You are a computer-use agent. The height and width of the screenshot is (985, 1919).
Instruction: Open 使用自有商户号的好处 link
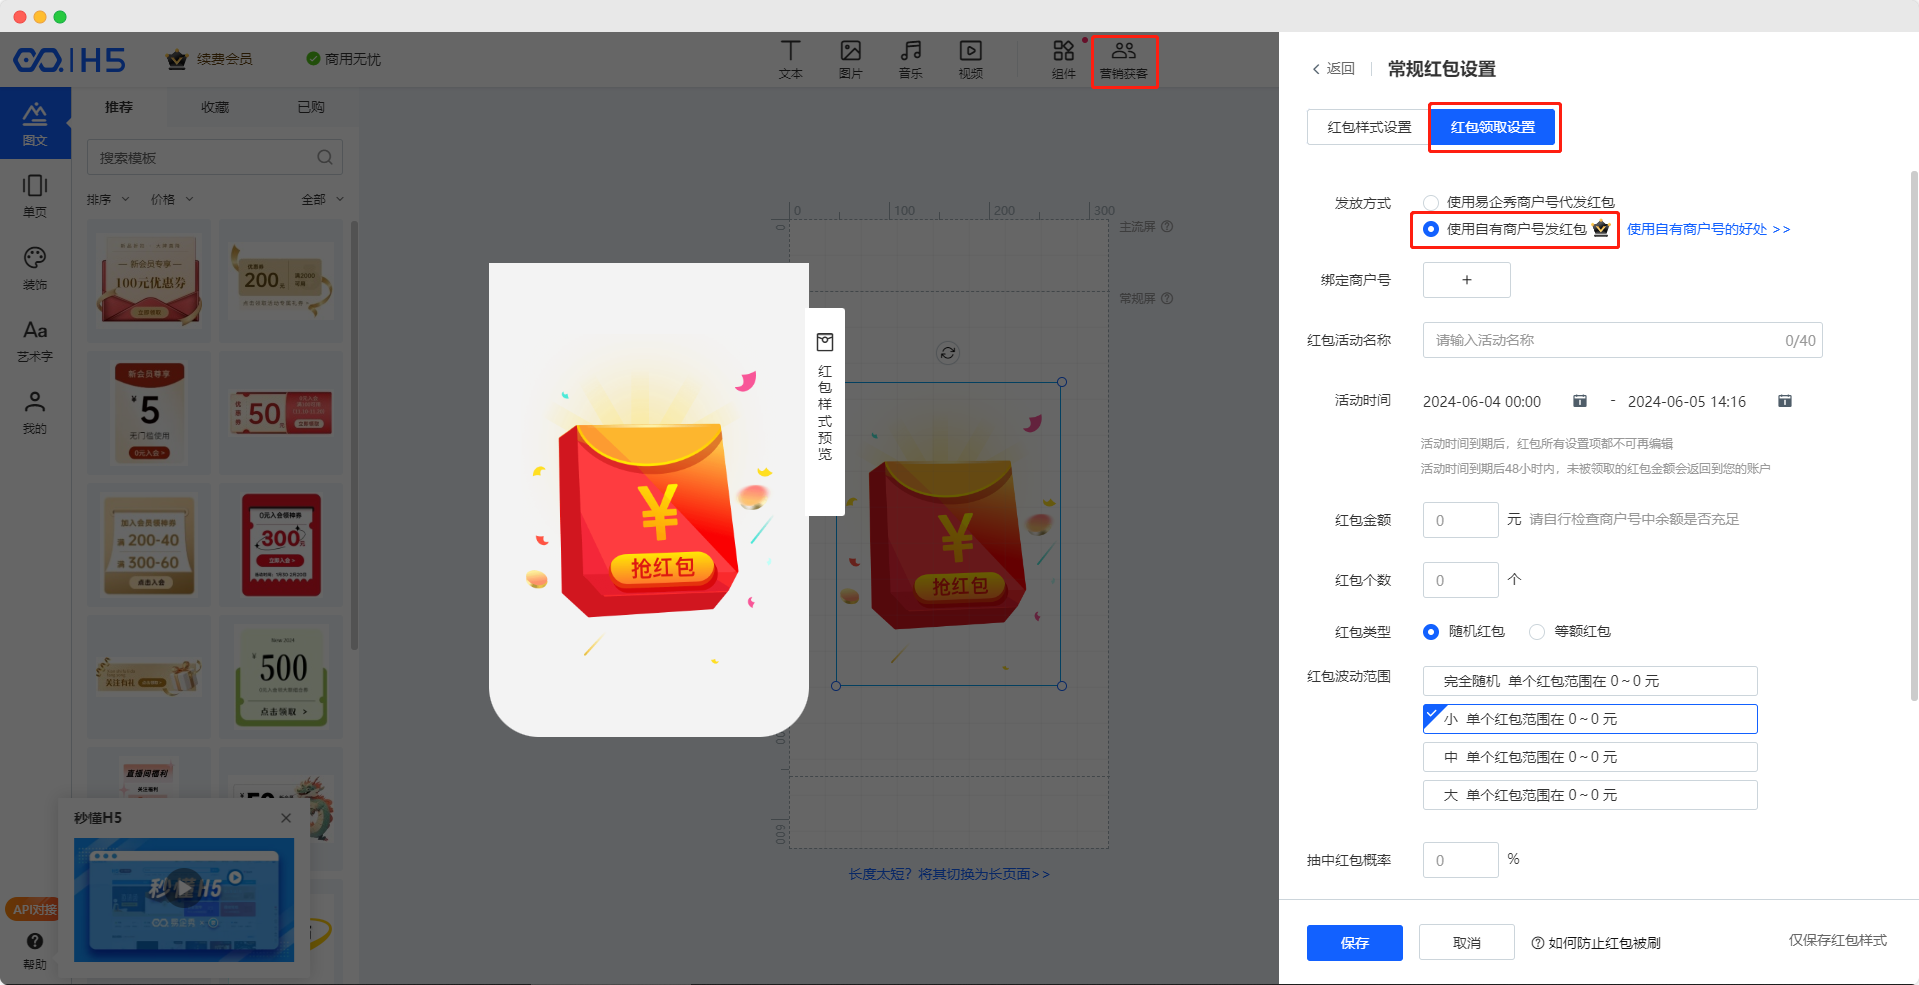click(x=1707, y=229)
